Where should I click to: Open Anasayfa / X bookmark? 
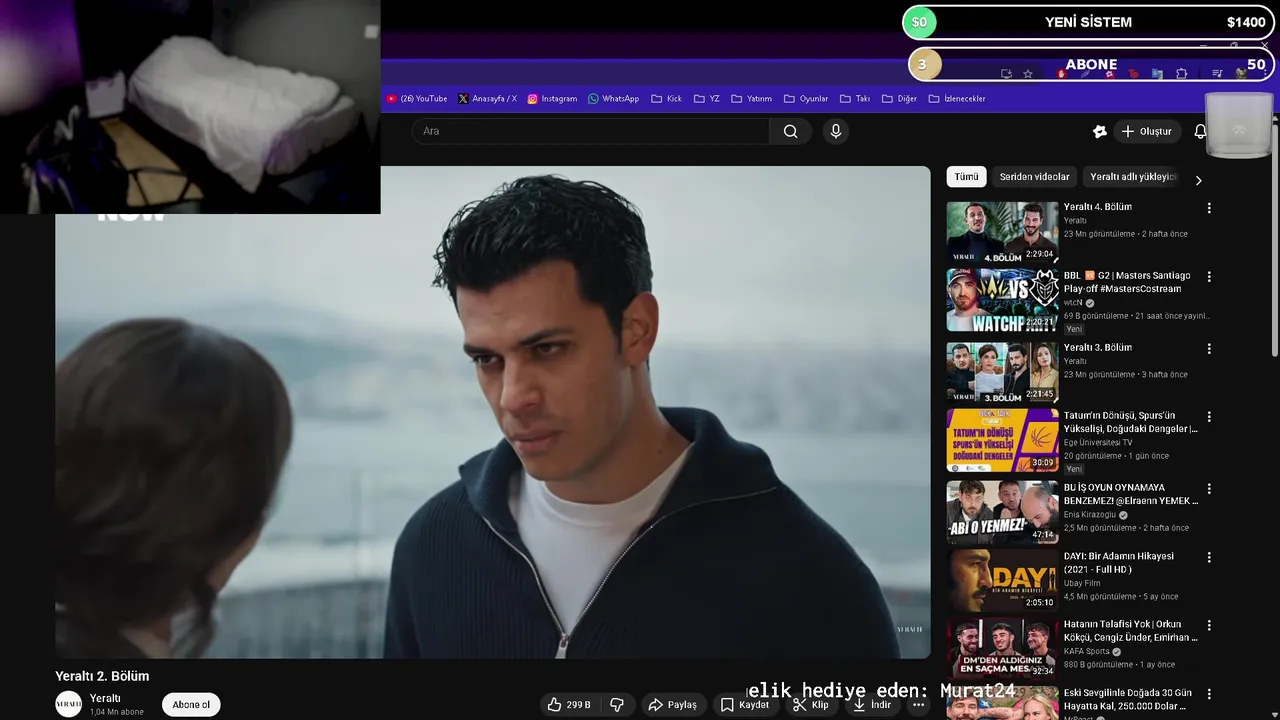[x=488, y=99]
